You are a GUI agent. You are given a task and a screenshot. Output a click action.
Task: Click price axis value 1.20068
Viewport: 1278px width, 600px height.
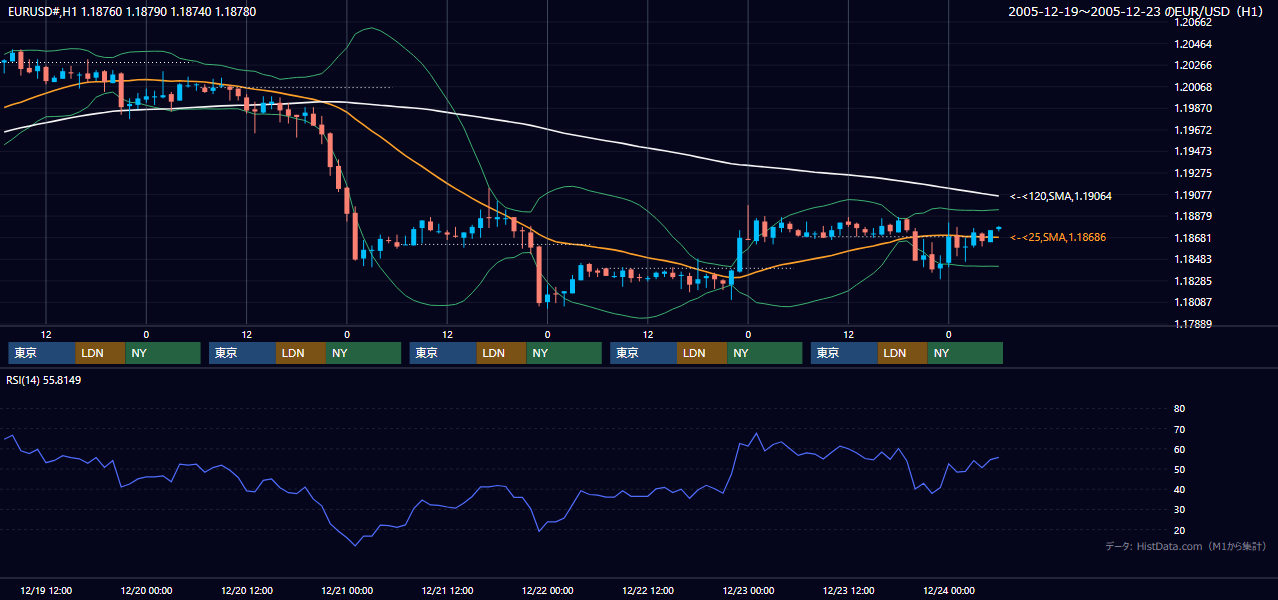point(1193,87)
